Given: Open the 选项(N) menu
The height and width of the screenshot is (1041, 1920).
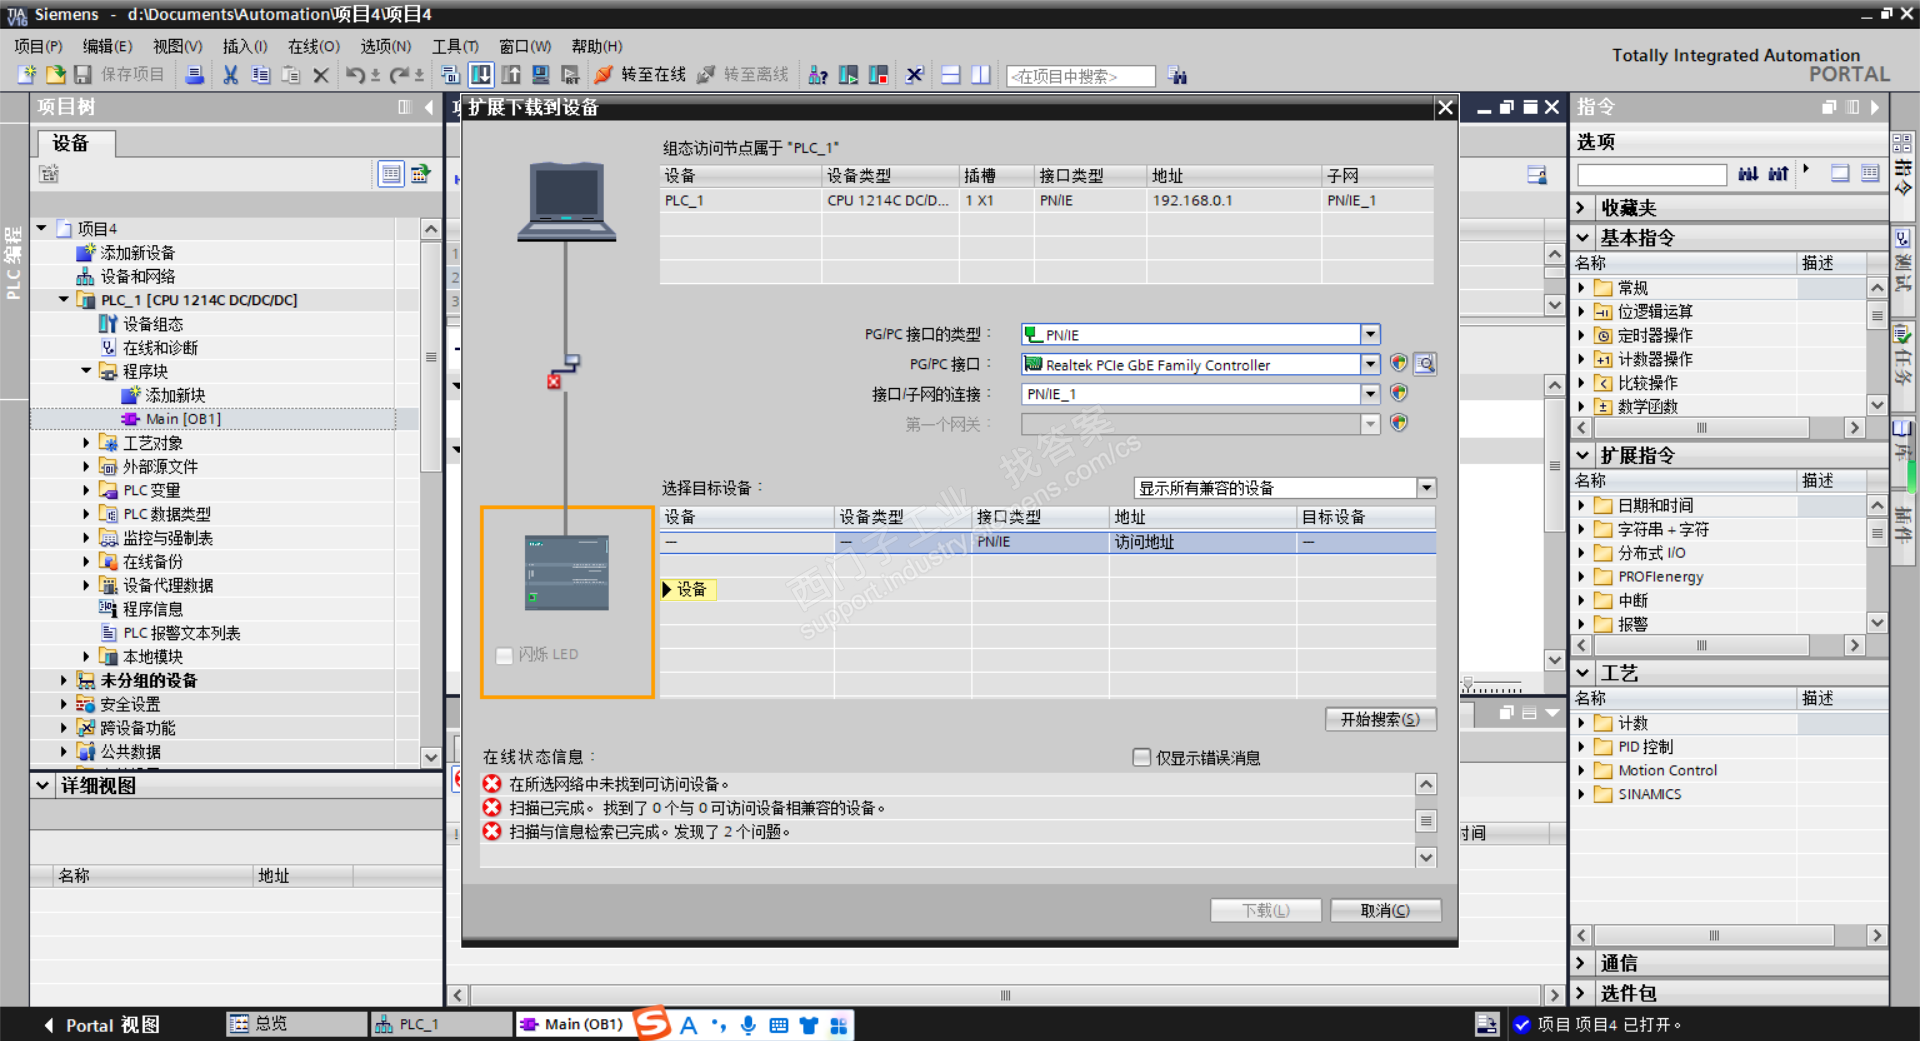Looking at the screenshot, I should click(x=386, y=46).
